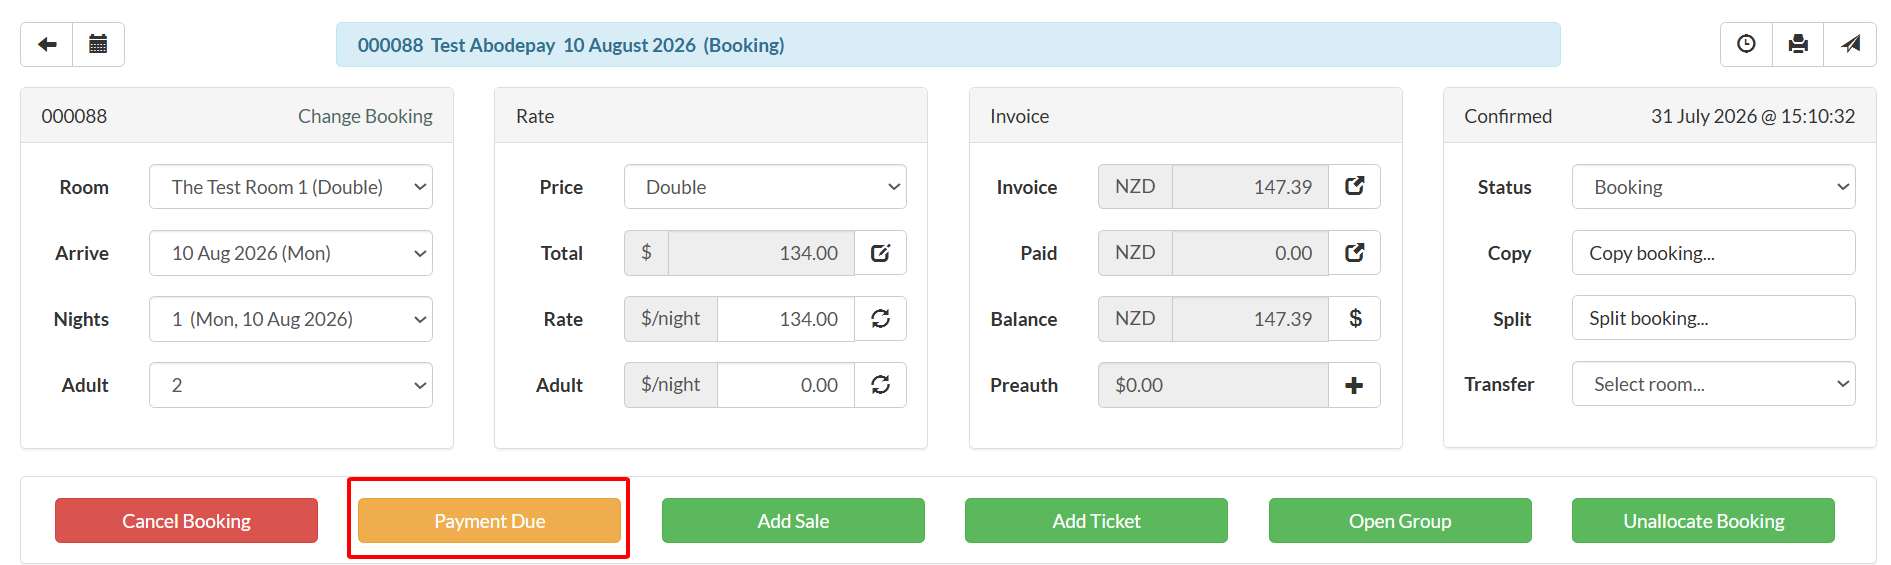Open booking history clock icon
The width and height of the screenshot is (1891, 565).
tap(1746, 44)
